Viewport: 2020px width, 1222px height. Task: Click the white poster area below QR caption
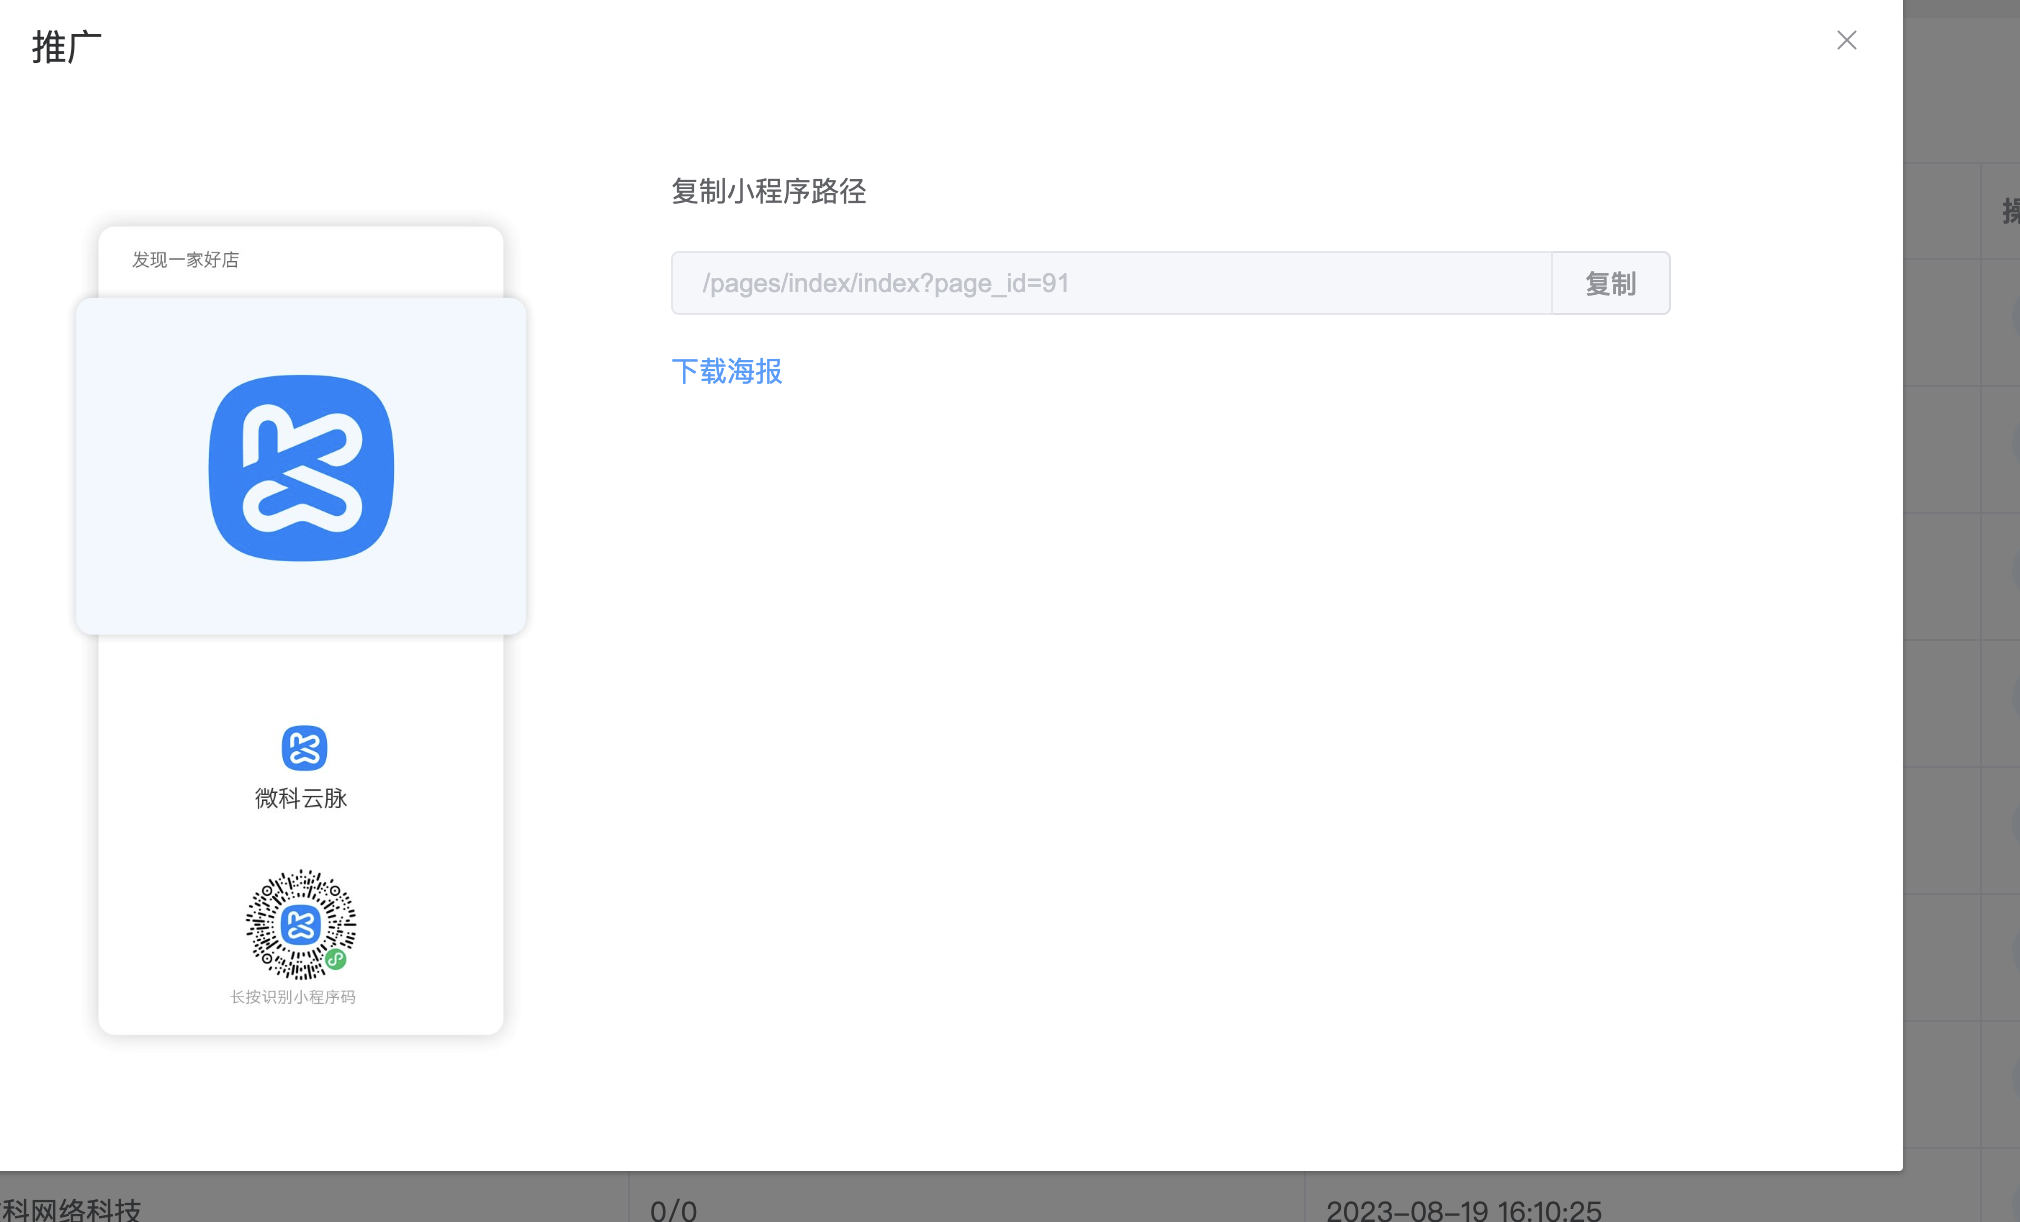click(x=301, y=1020)
